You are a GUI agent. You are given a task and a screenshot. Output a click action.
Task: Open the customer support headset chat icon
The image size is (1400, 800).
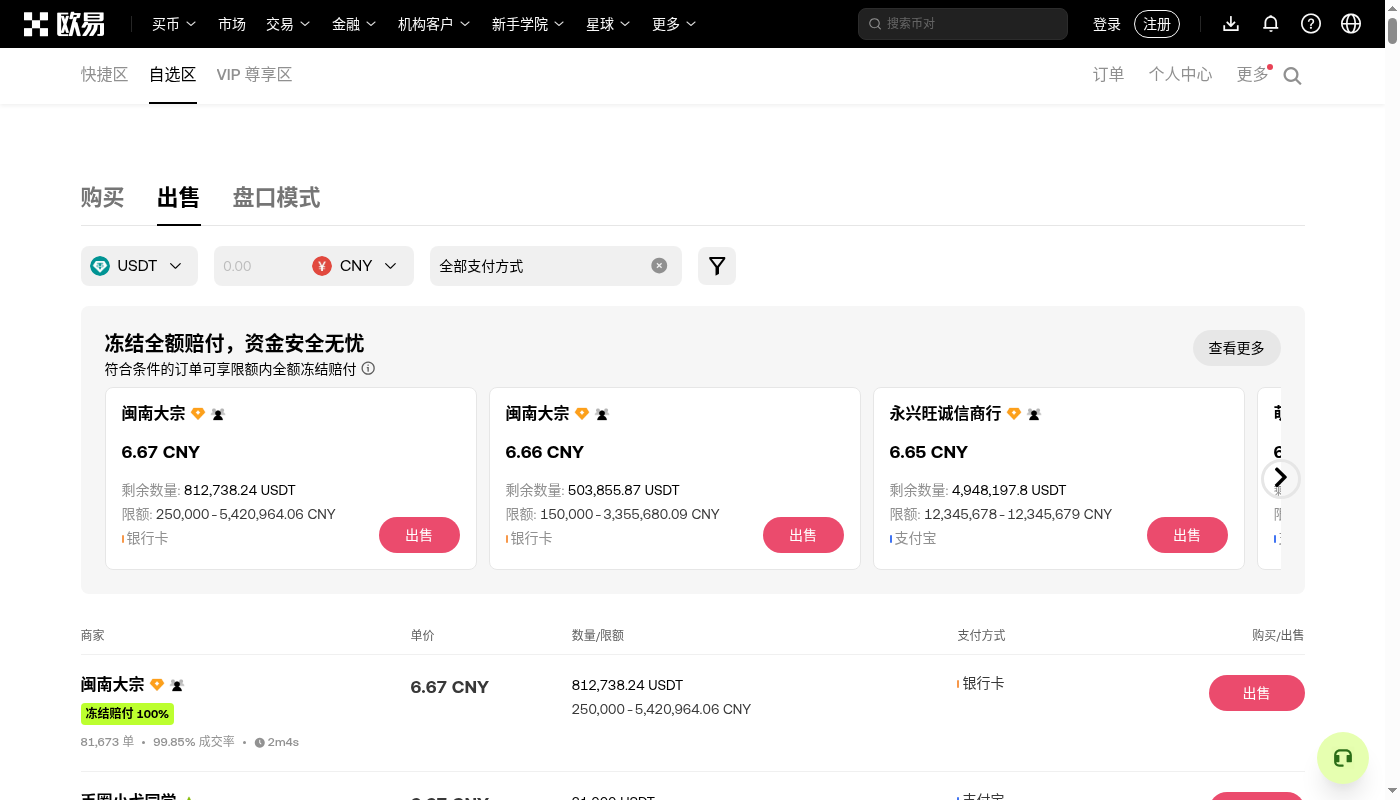pyautogui.click(x=1343, y=758)
